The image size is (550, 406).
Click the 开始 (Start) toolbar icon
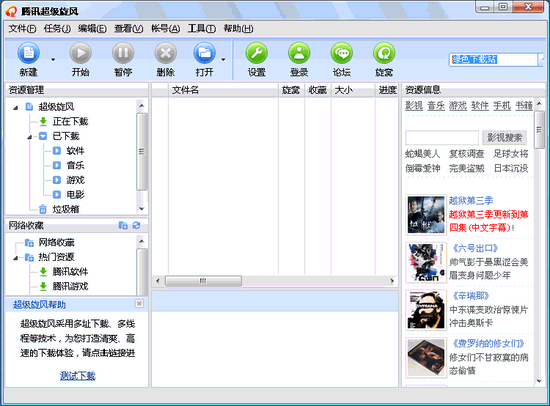[81, 53]
